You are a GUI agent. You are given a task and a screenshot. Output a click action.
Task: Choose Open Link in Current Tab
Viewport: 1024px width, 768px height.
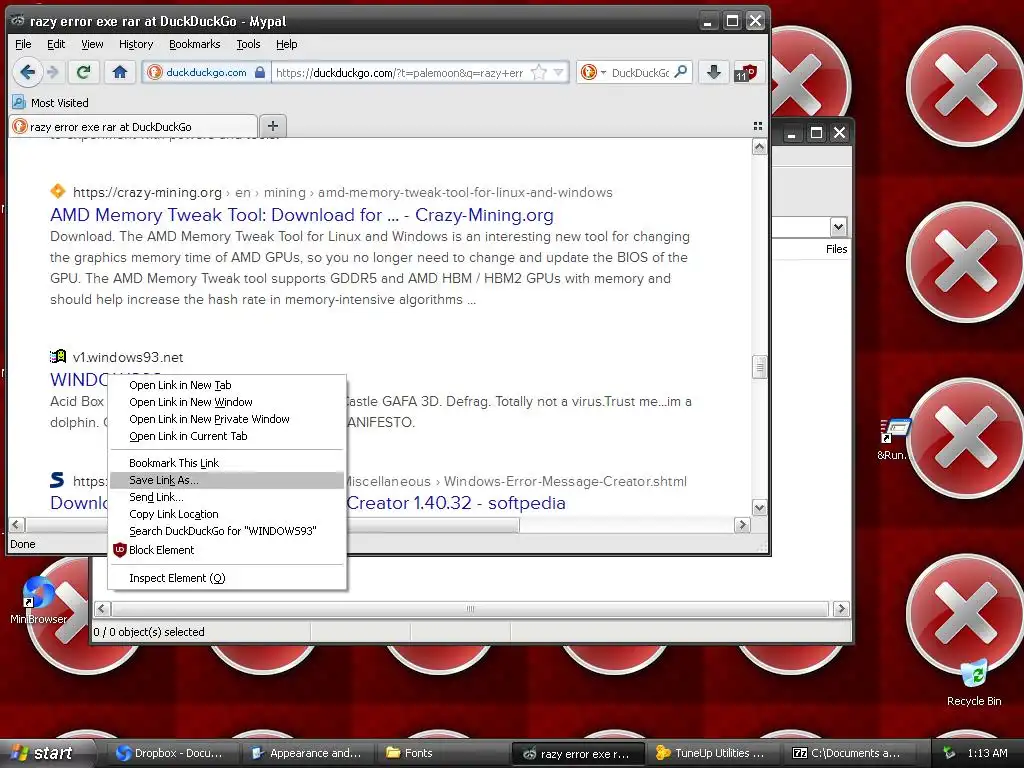click(x=227, y=436)
